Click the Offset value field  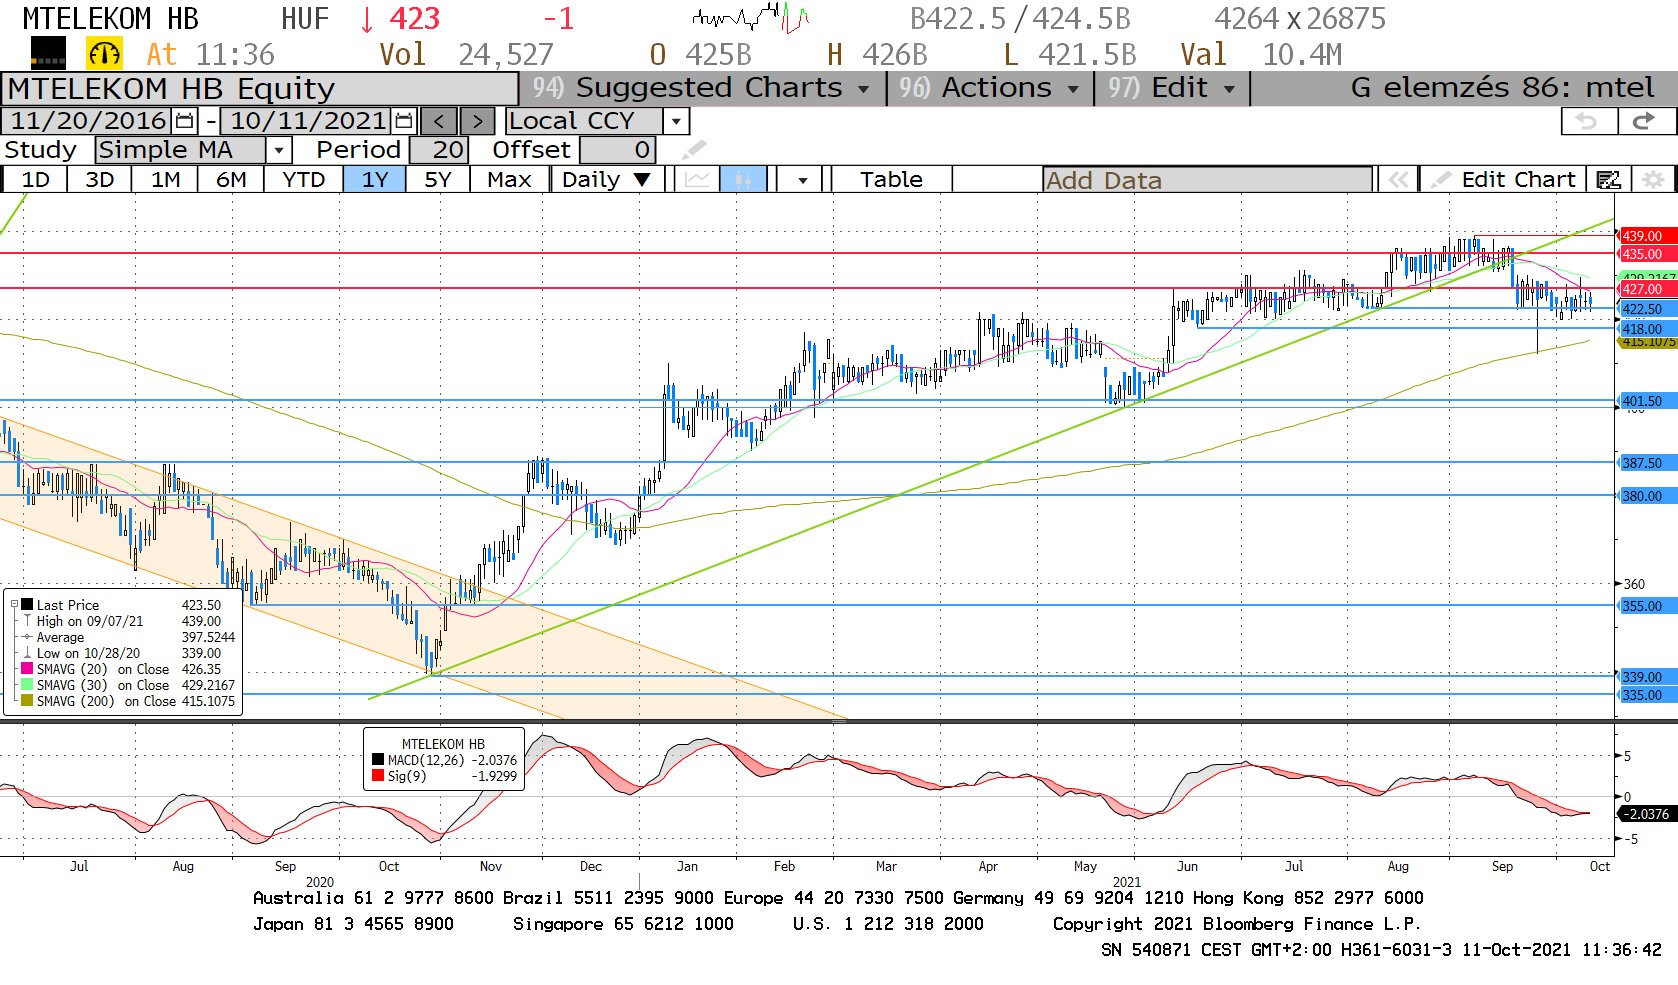tap(617, 150)
